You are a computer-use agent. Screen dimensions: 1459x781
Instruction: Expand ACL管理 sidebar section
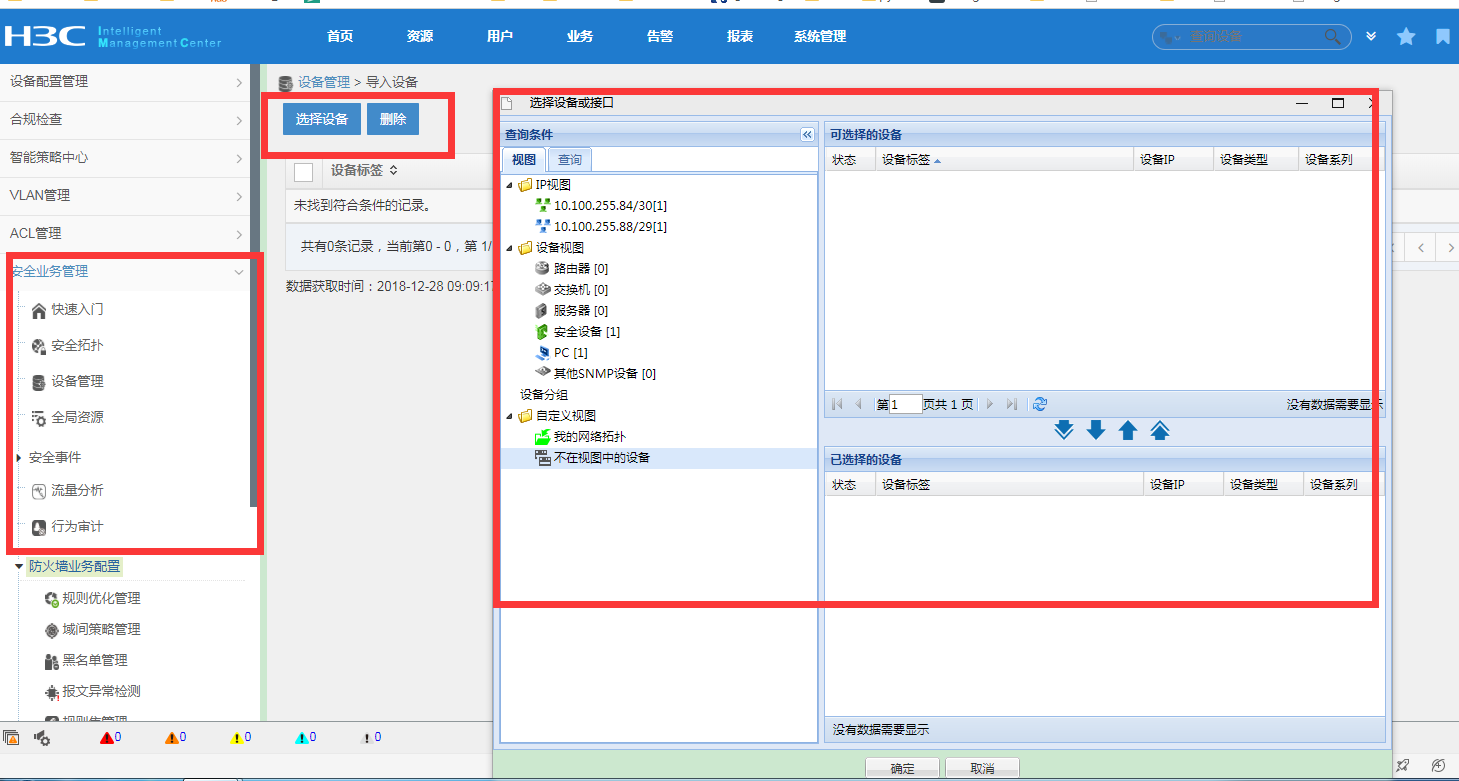125,233
